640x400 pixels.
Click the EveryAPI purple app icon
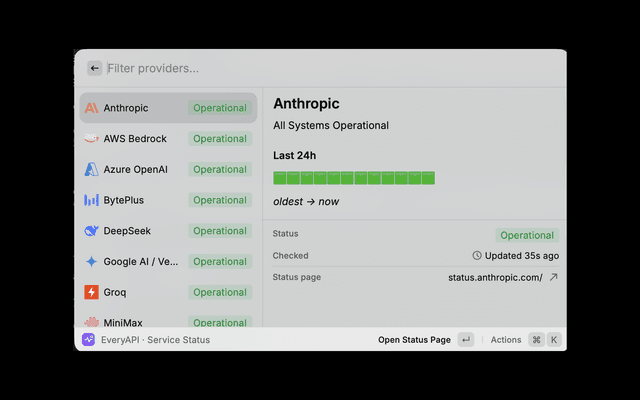pos(89,340)
